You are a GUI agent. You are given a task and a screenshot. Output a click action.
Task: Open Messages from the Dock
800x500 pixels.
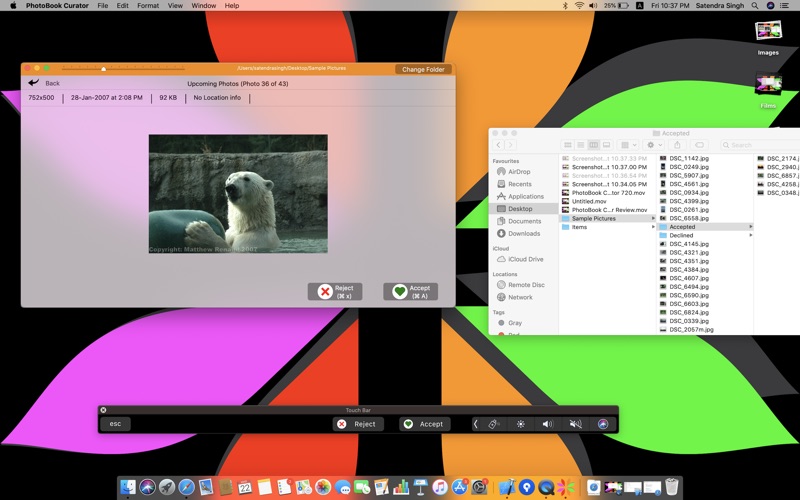click(342, 487)
